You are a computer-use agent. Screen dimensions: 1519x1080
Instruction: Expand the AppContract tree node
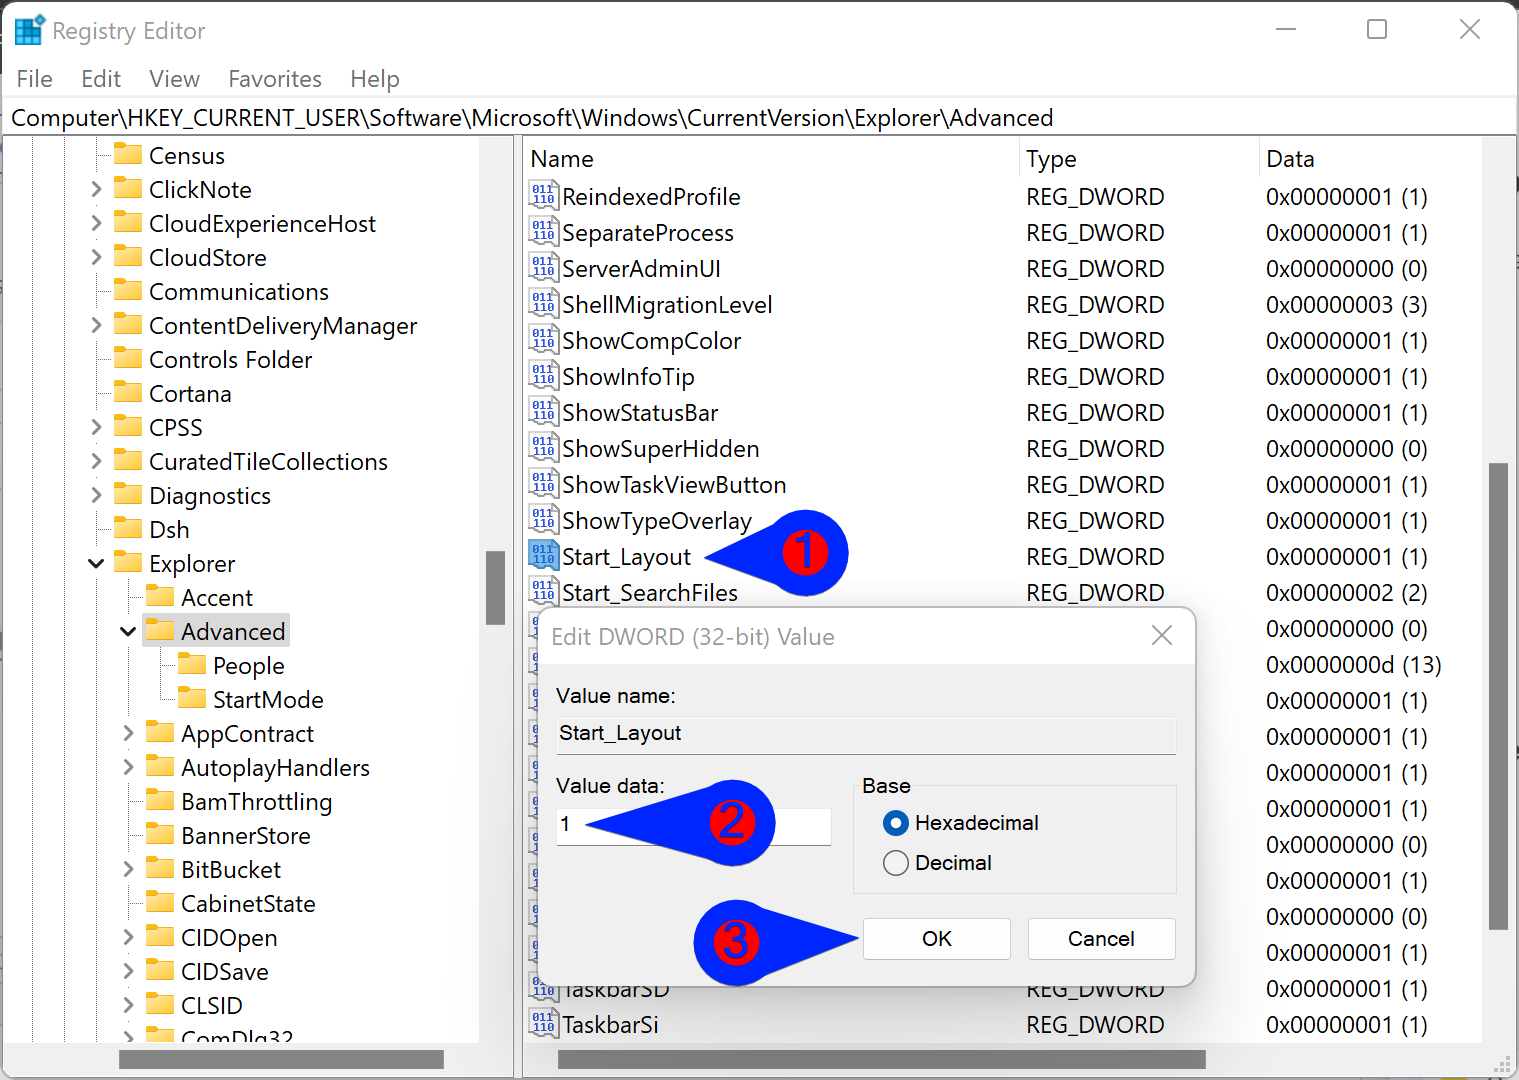[128, 733]
